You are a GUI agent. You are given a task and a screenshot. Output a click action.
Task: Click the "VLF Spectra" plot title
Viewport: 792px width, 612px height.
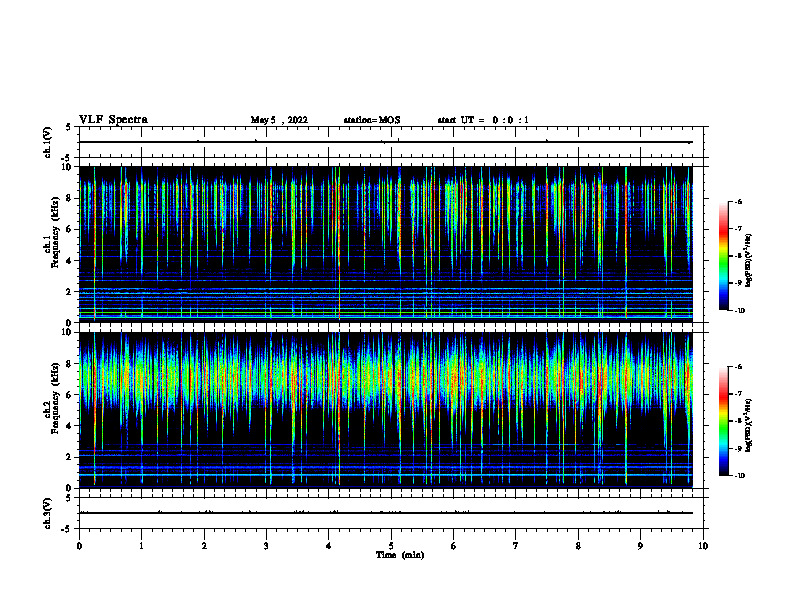(113, 120)
